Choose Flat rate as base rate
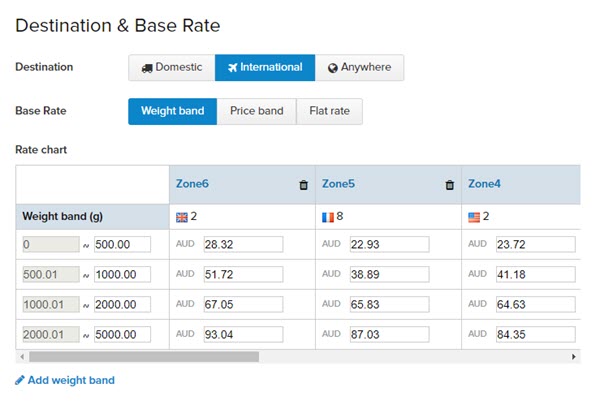 click(329, 111)
